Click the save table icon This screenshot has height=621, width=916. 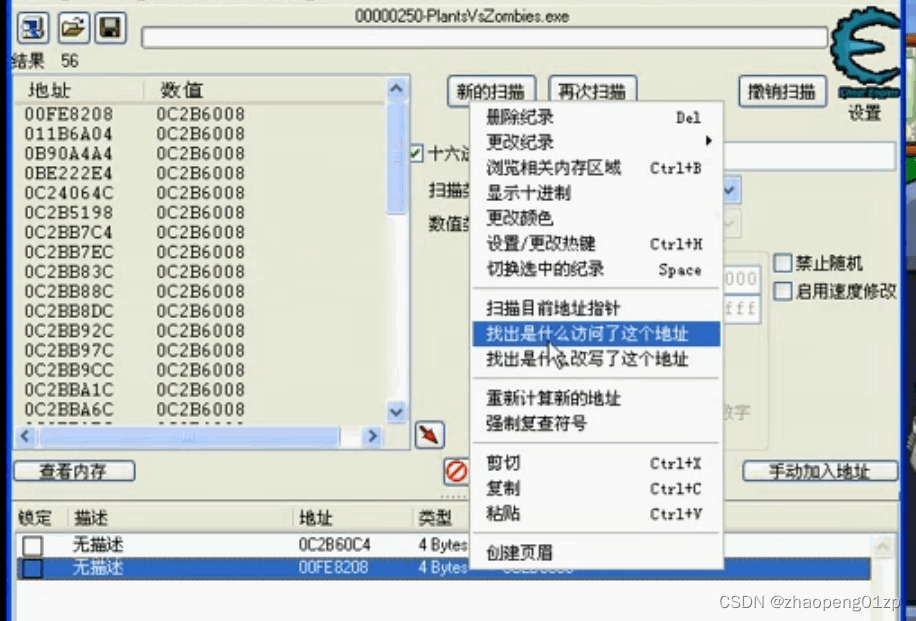110,28
